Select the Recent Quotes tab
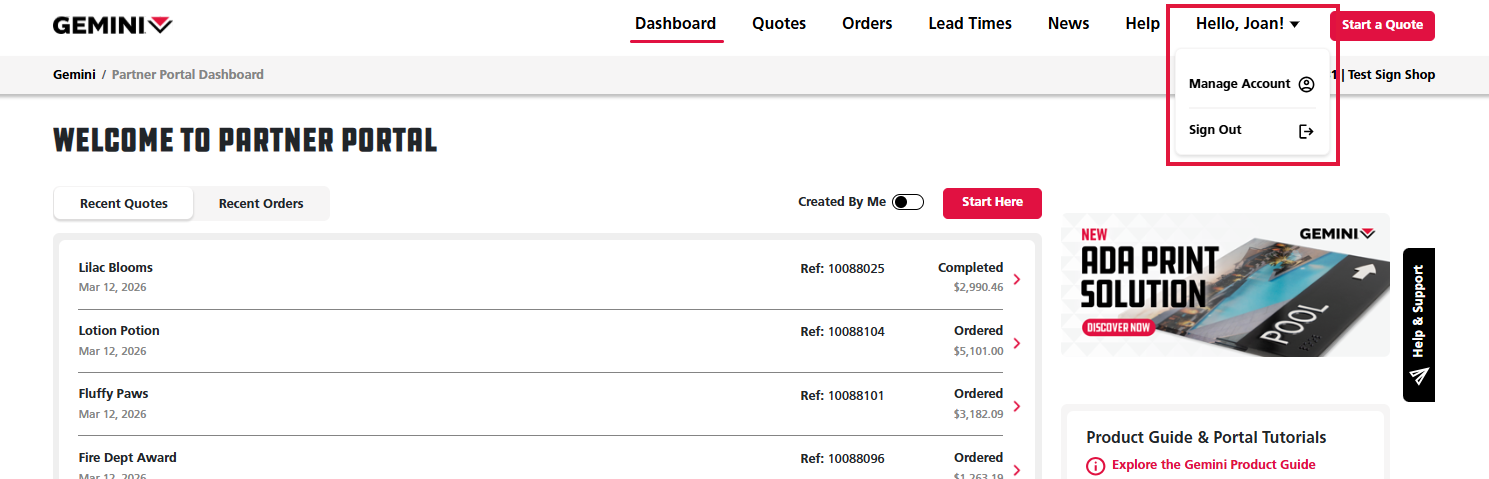 [x=124, y=204]
